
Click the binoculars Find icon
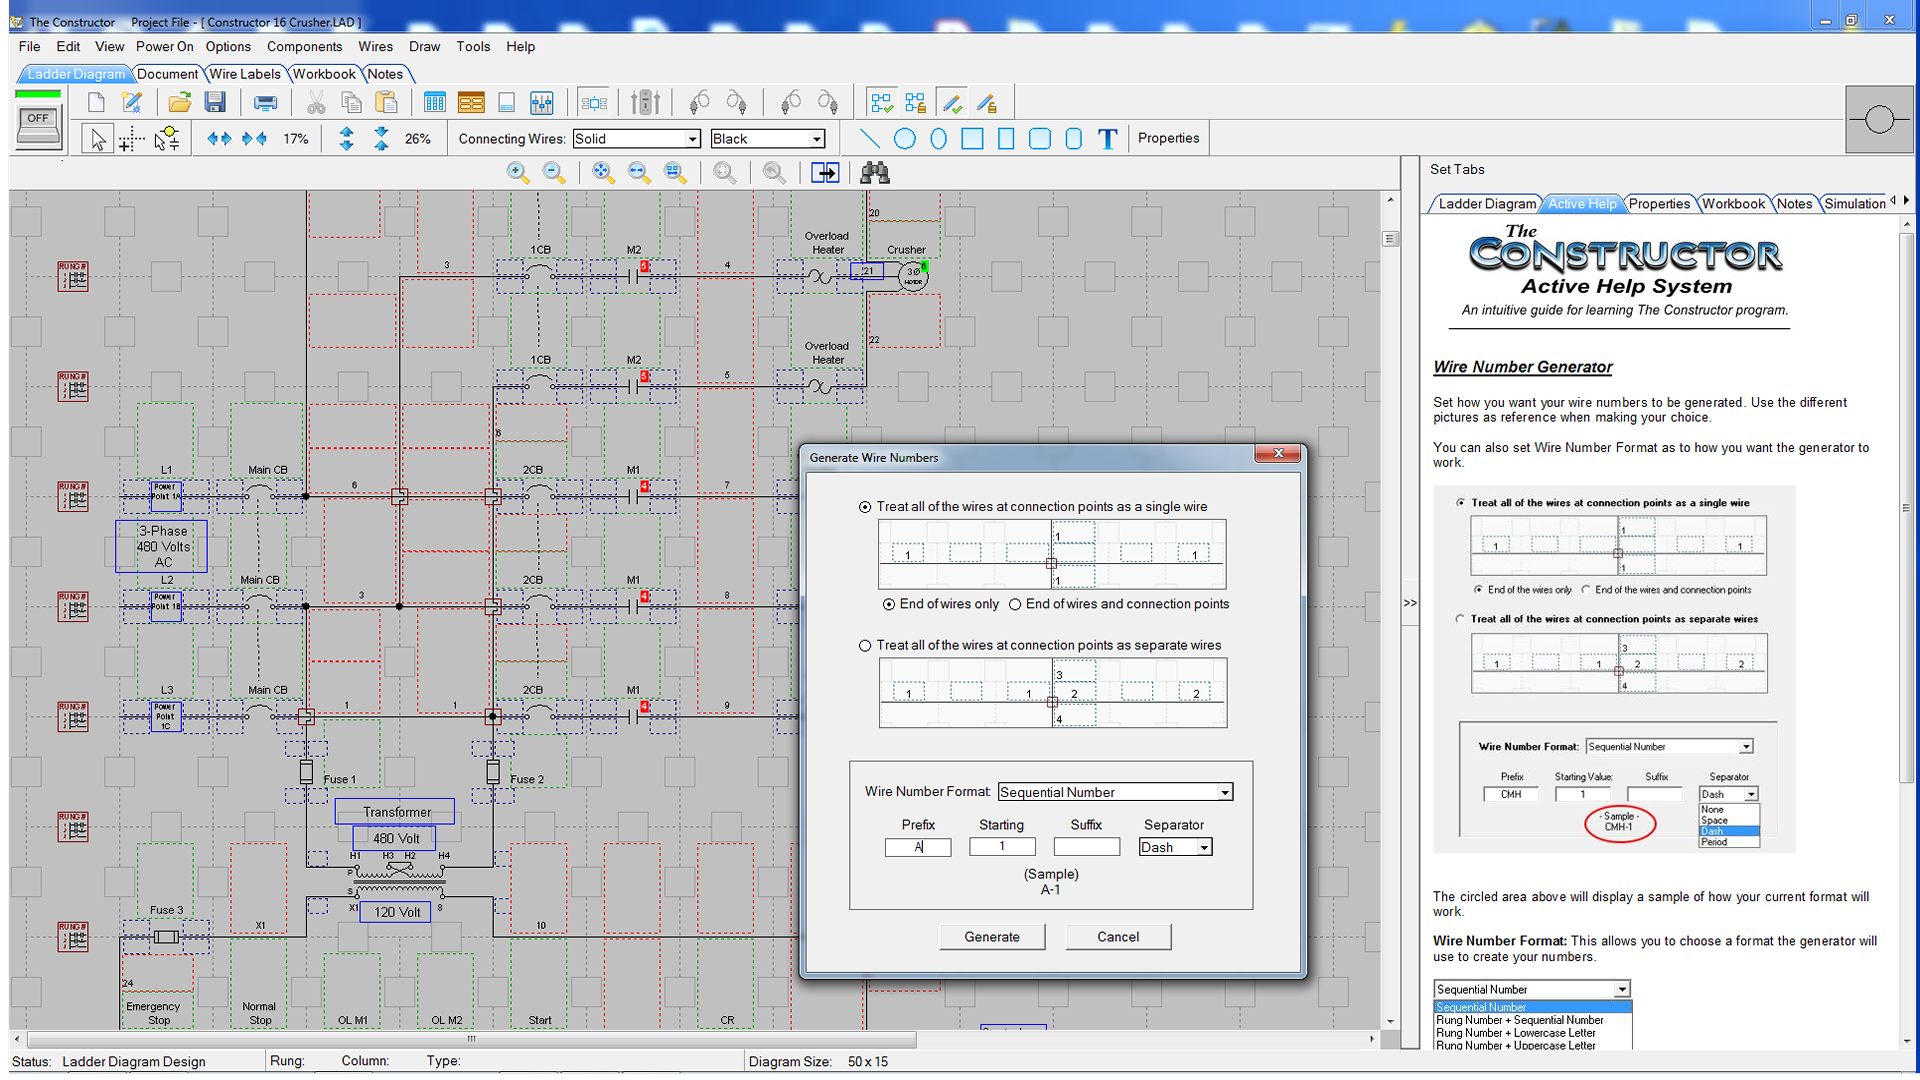coord(875,173)
